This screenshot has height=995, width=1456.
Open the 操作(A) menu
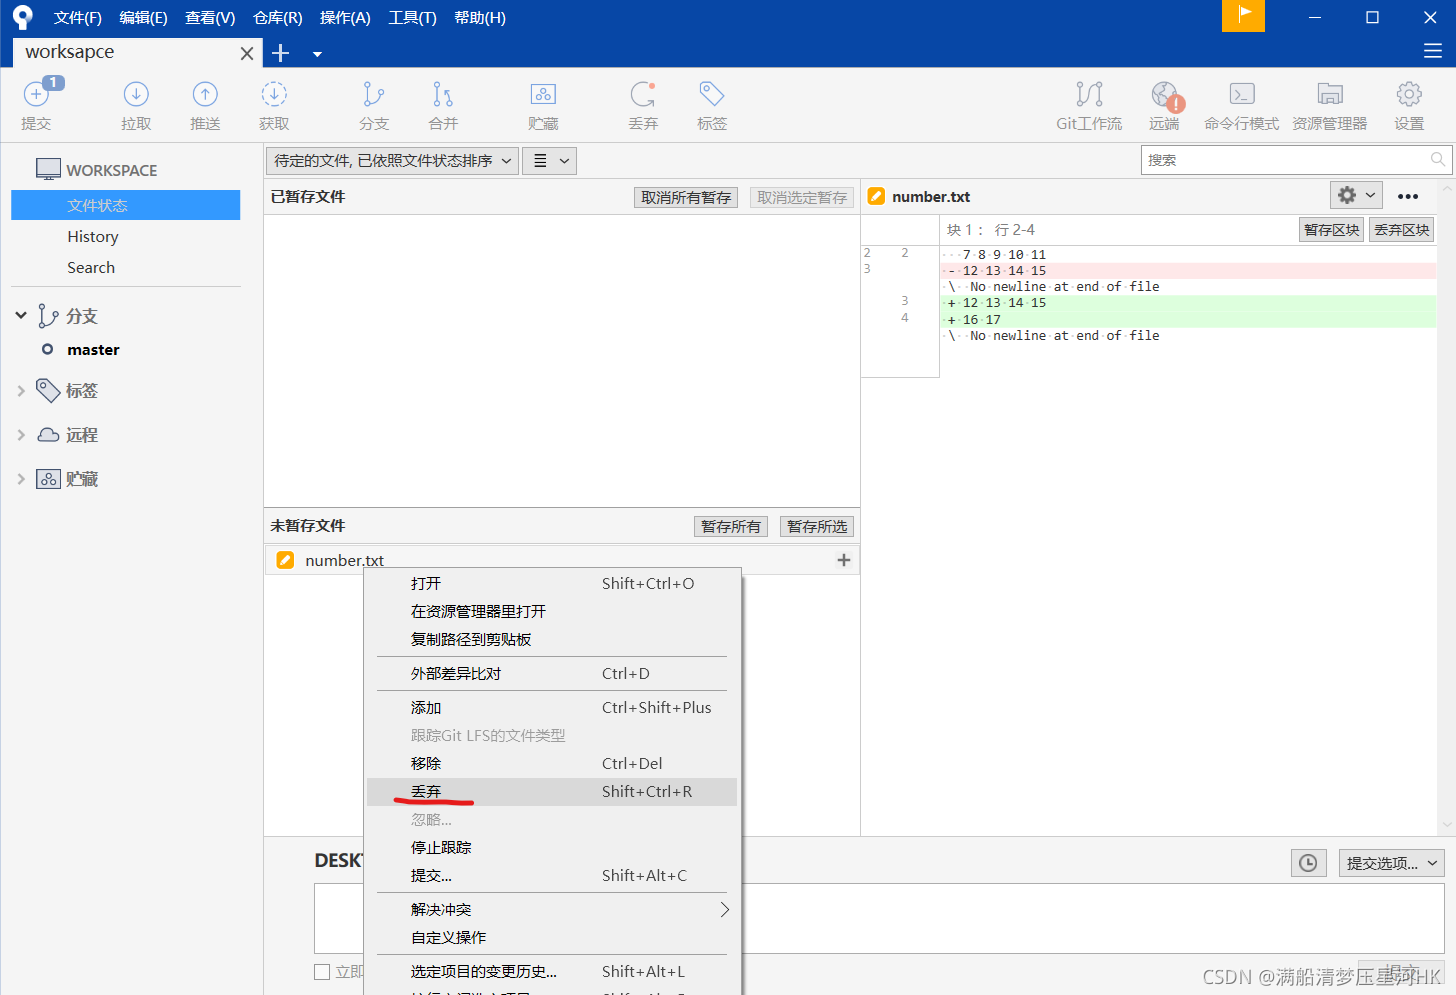[345, 18]
